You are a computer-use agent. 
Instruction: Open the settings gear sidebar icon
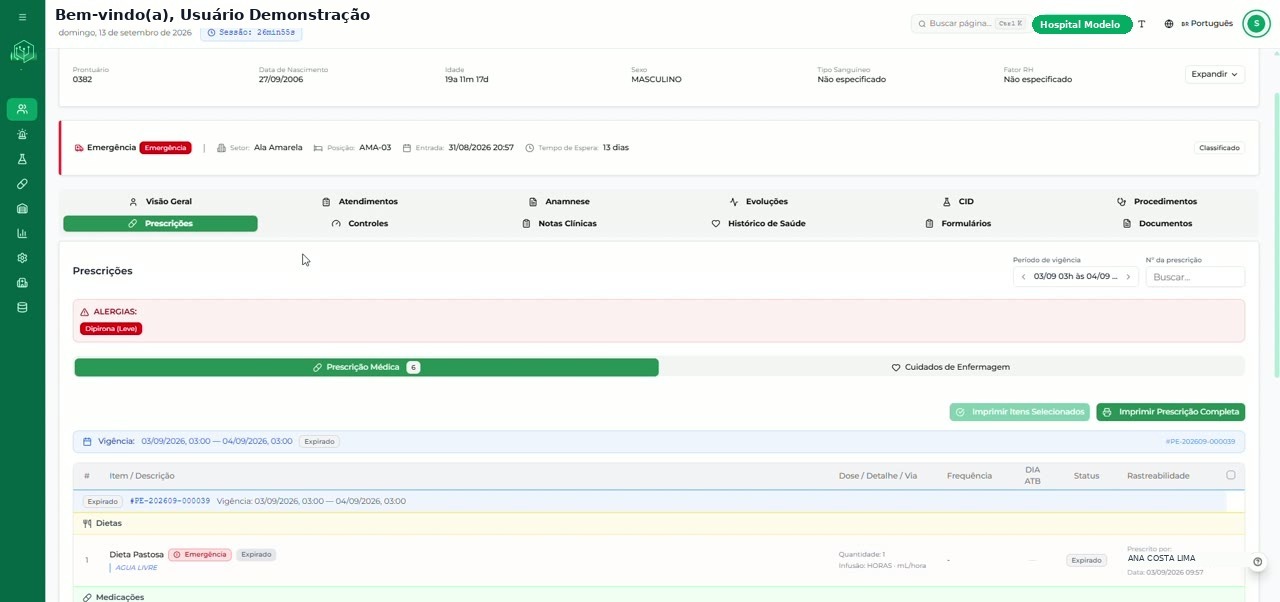coord(22,258)
